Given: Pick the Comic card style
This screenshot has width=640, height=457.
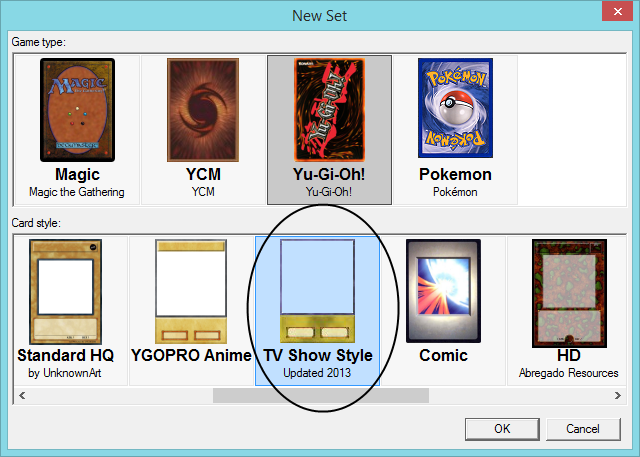Looking at the screenshot, I should (x=443, y=311).
